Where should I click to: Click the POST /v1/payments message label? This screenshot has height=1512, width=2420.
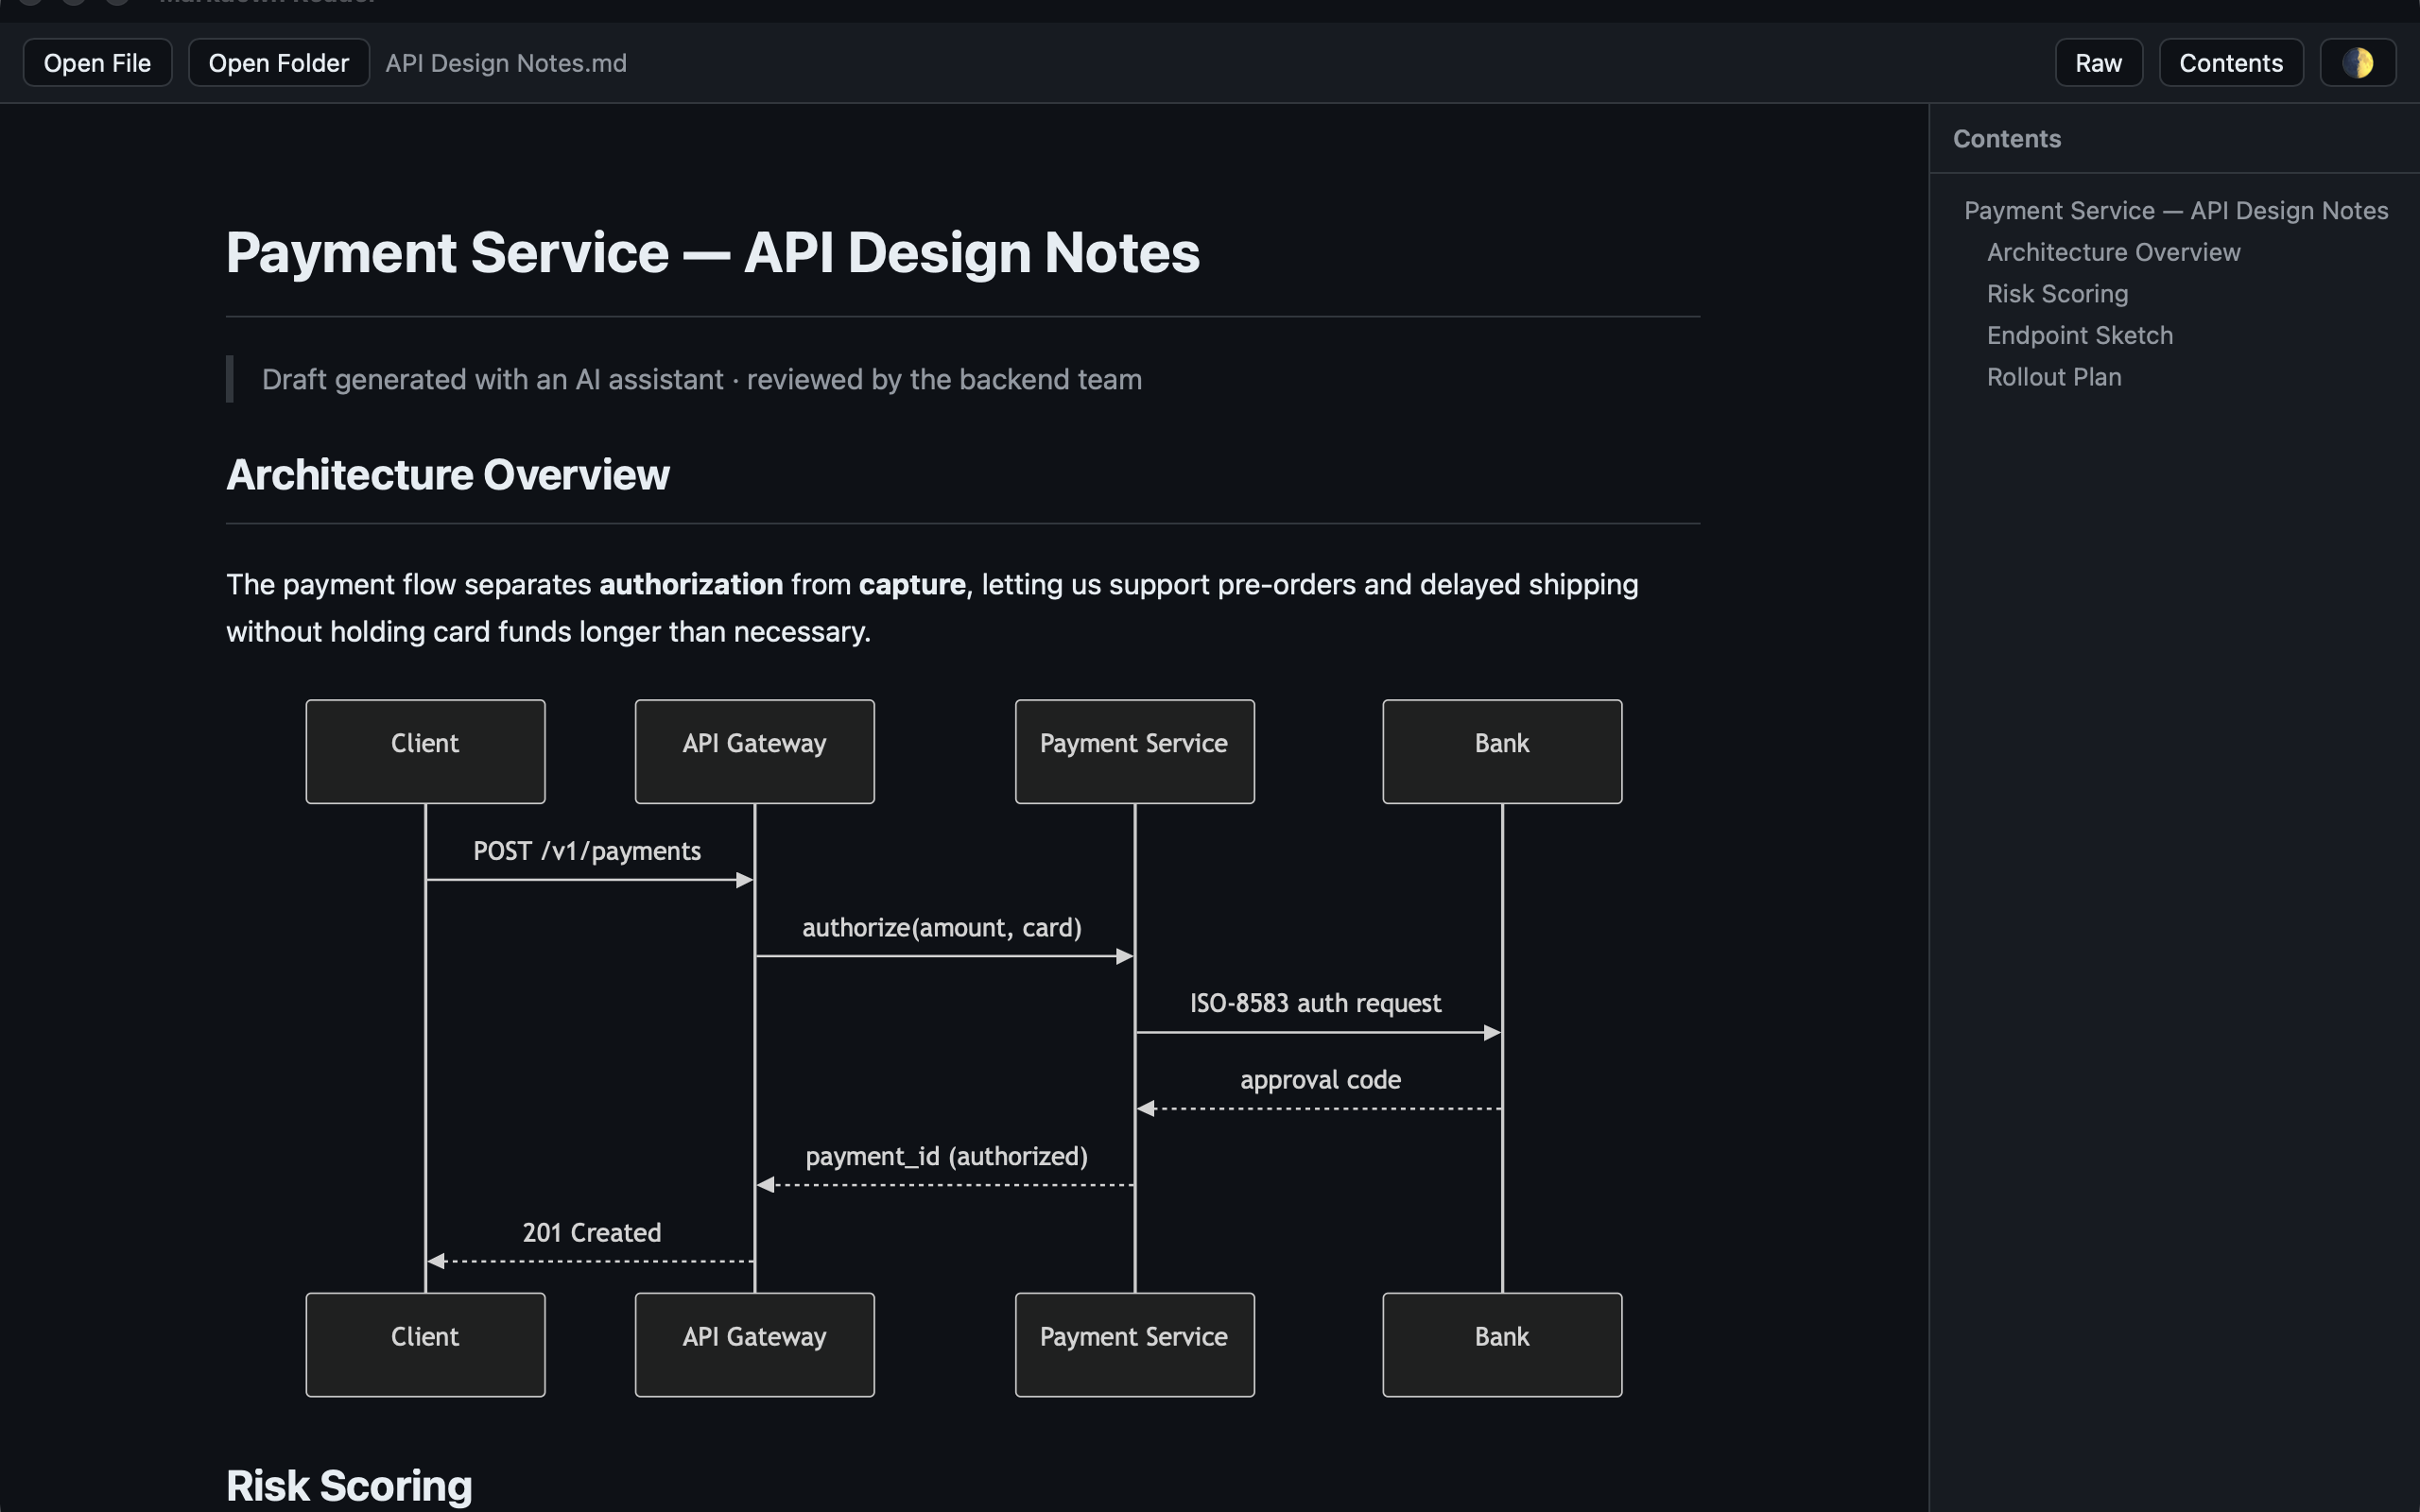click(x=587, y=851)
